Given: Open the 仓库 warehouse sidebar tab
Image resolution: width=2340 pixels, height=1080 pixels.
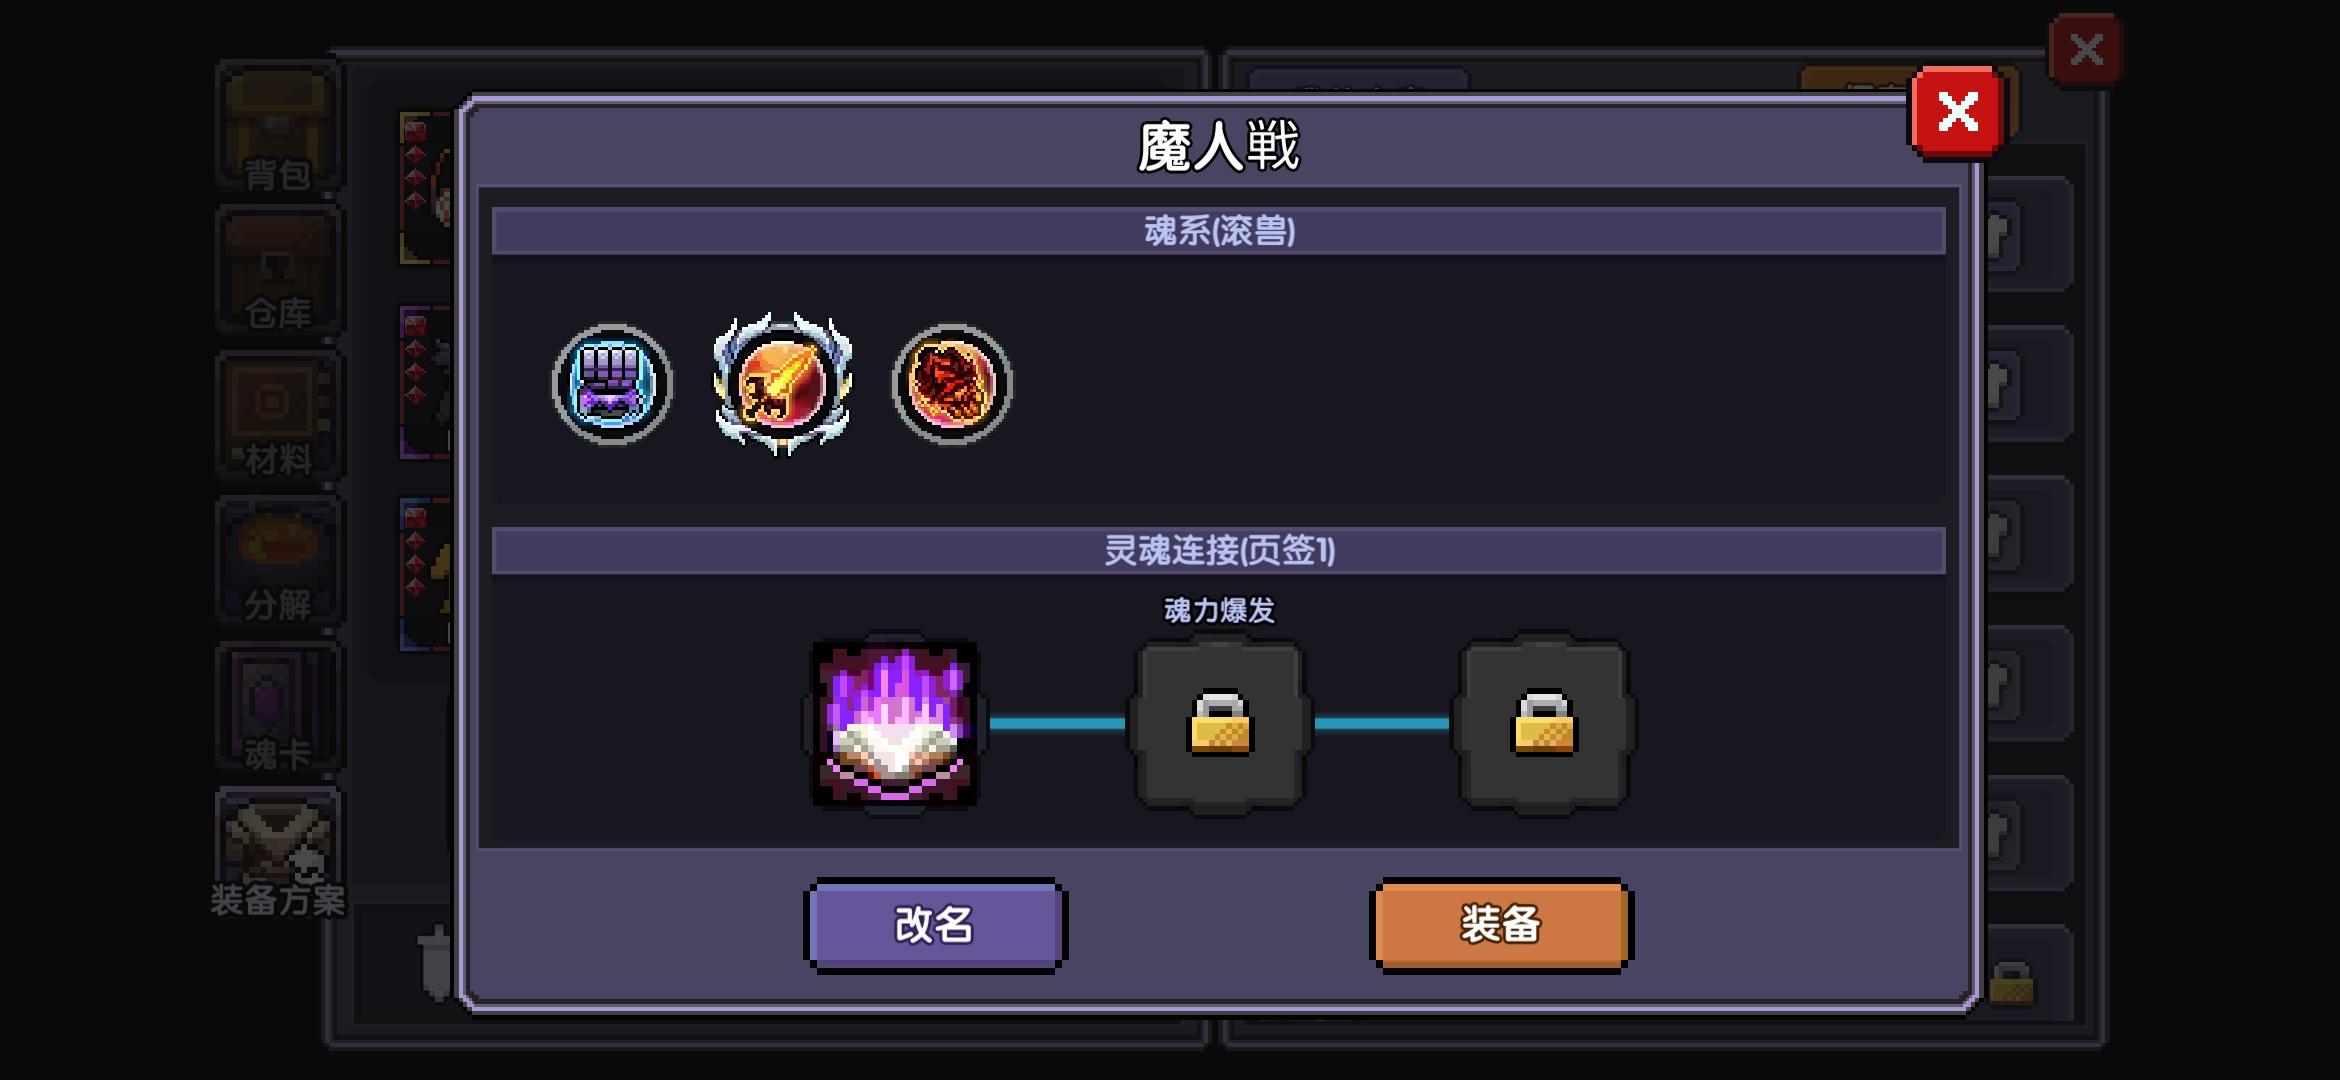Looking at the screenshot, I should [279, 270].
